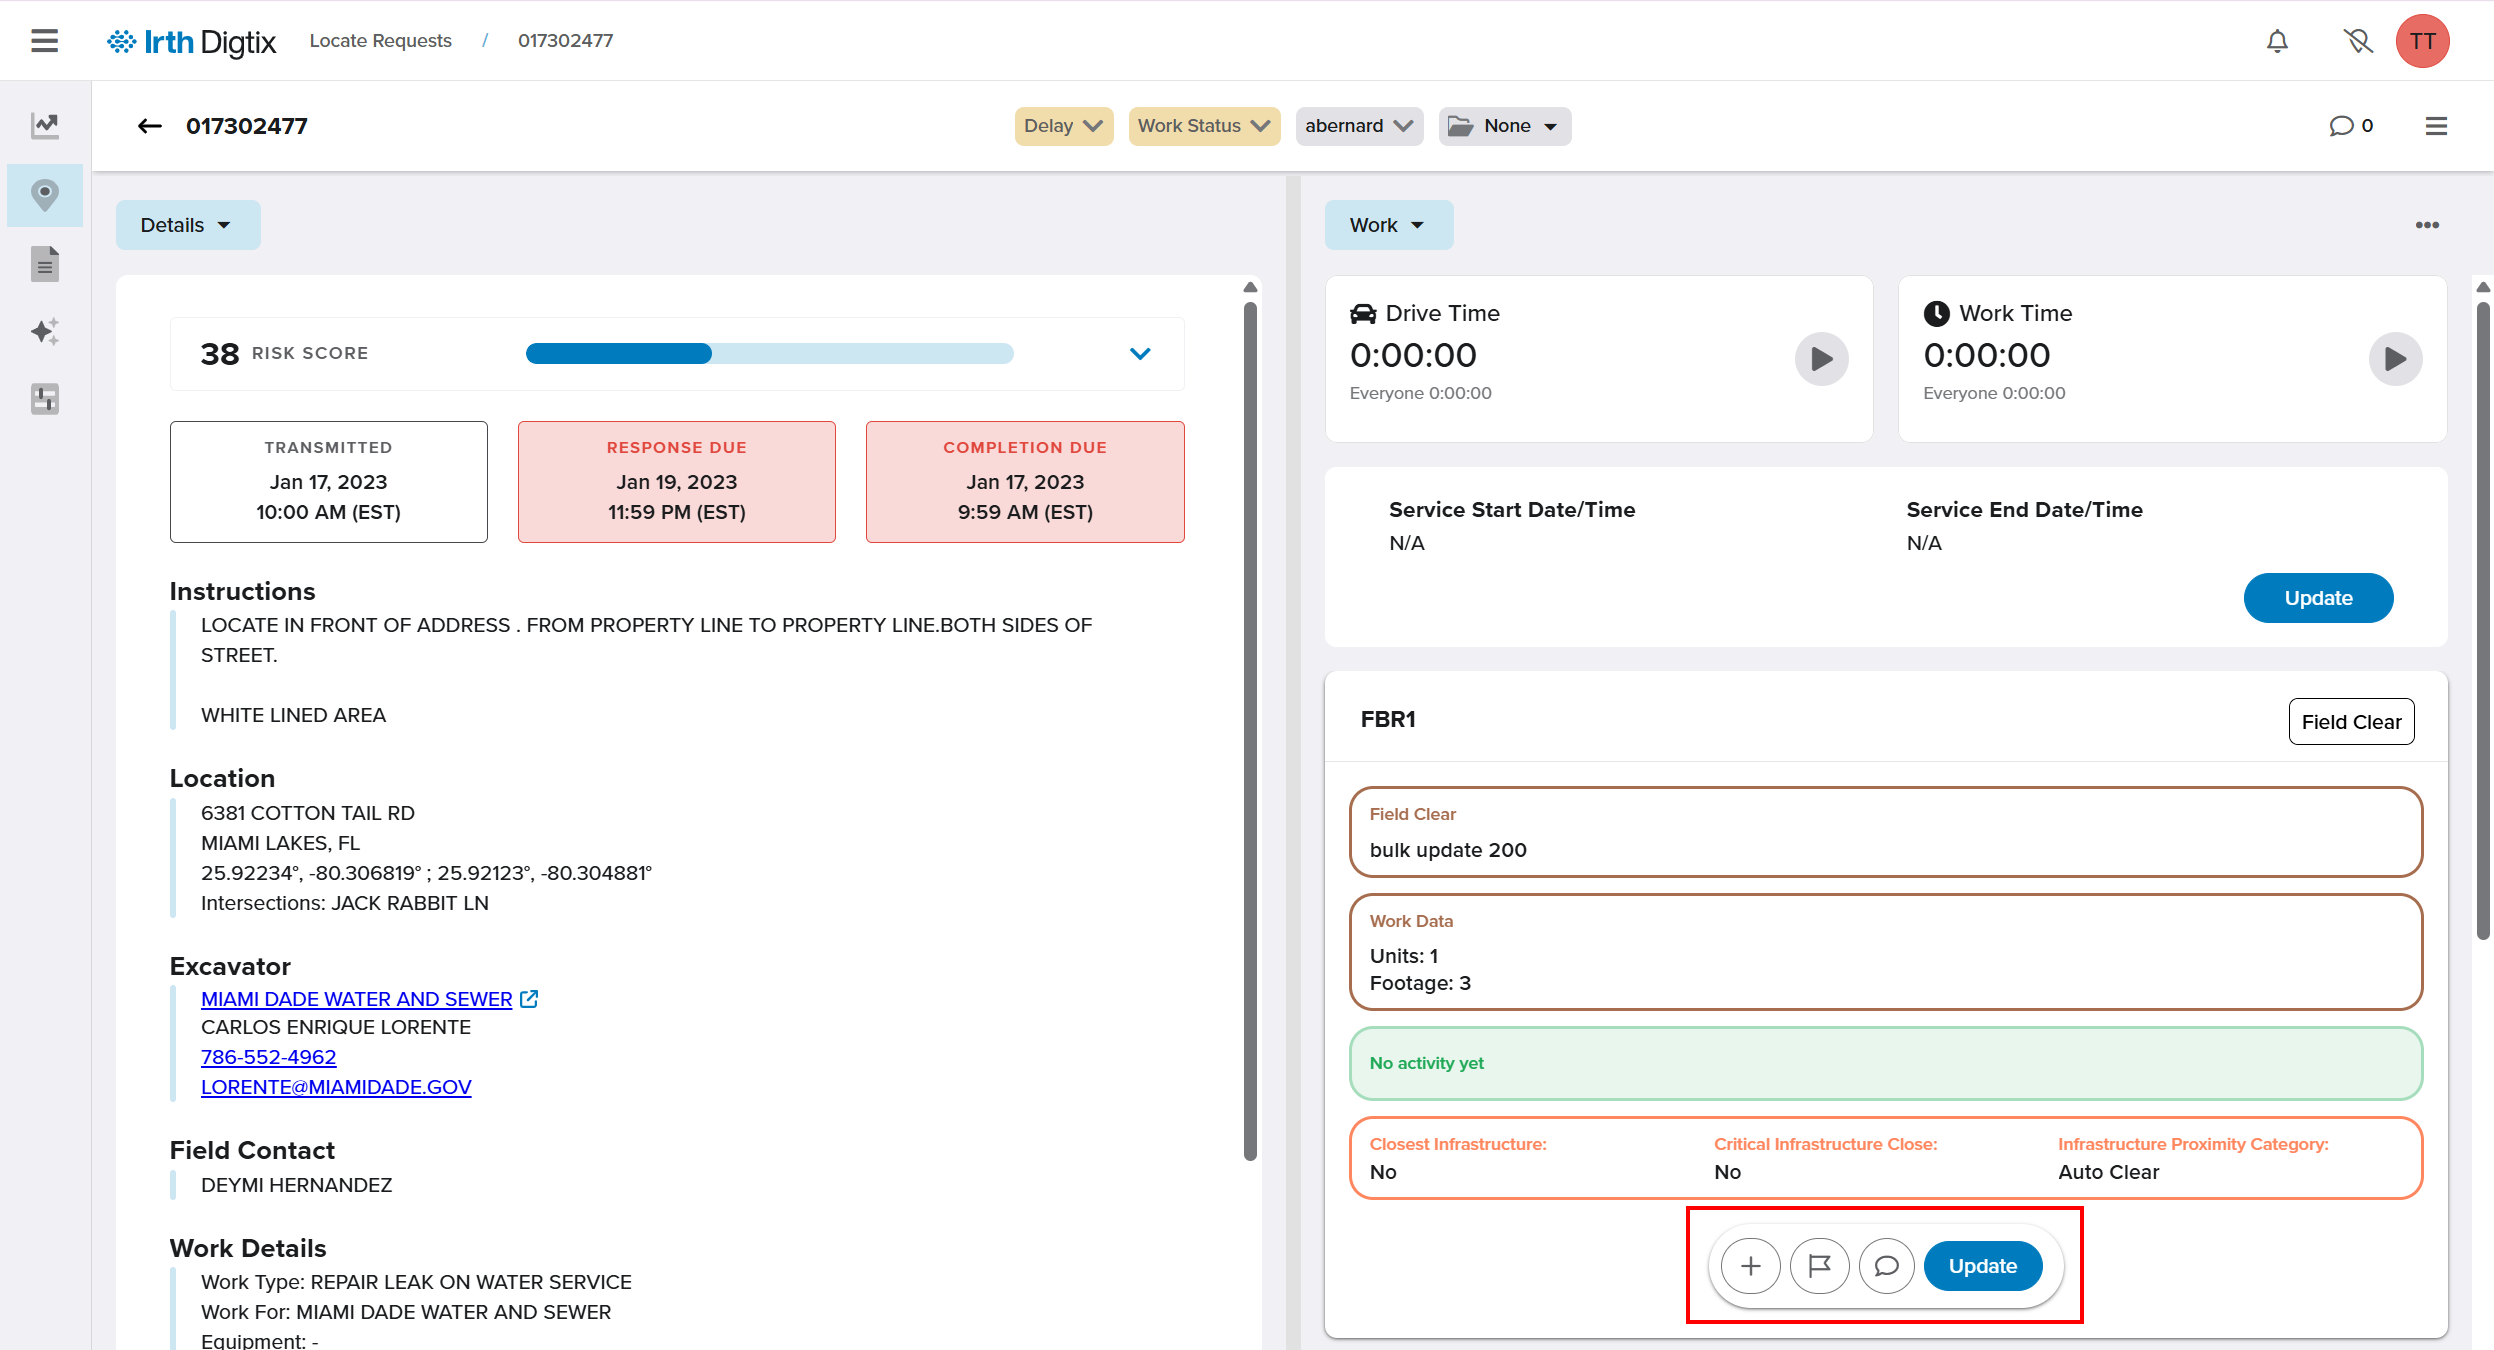Click the plus icon in FBR1 card
The image size is (2494, 1350).
(1750, 1266)
